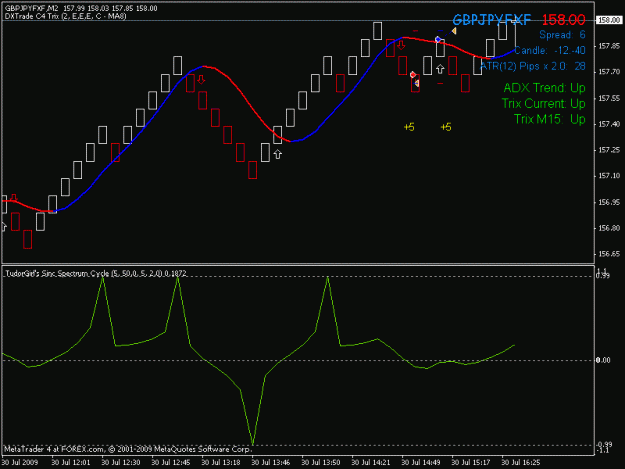This screenshot has height=469, width=625.
Task: Click the 156.65 price axis label
Action: point(609,254)
